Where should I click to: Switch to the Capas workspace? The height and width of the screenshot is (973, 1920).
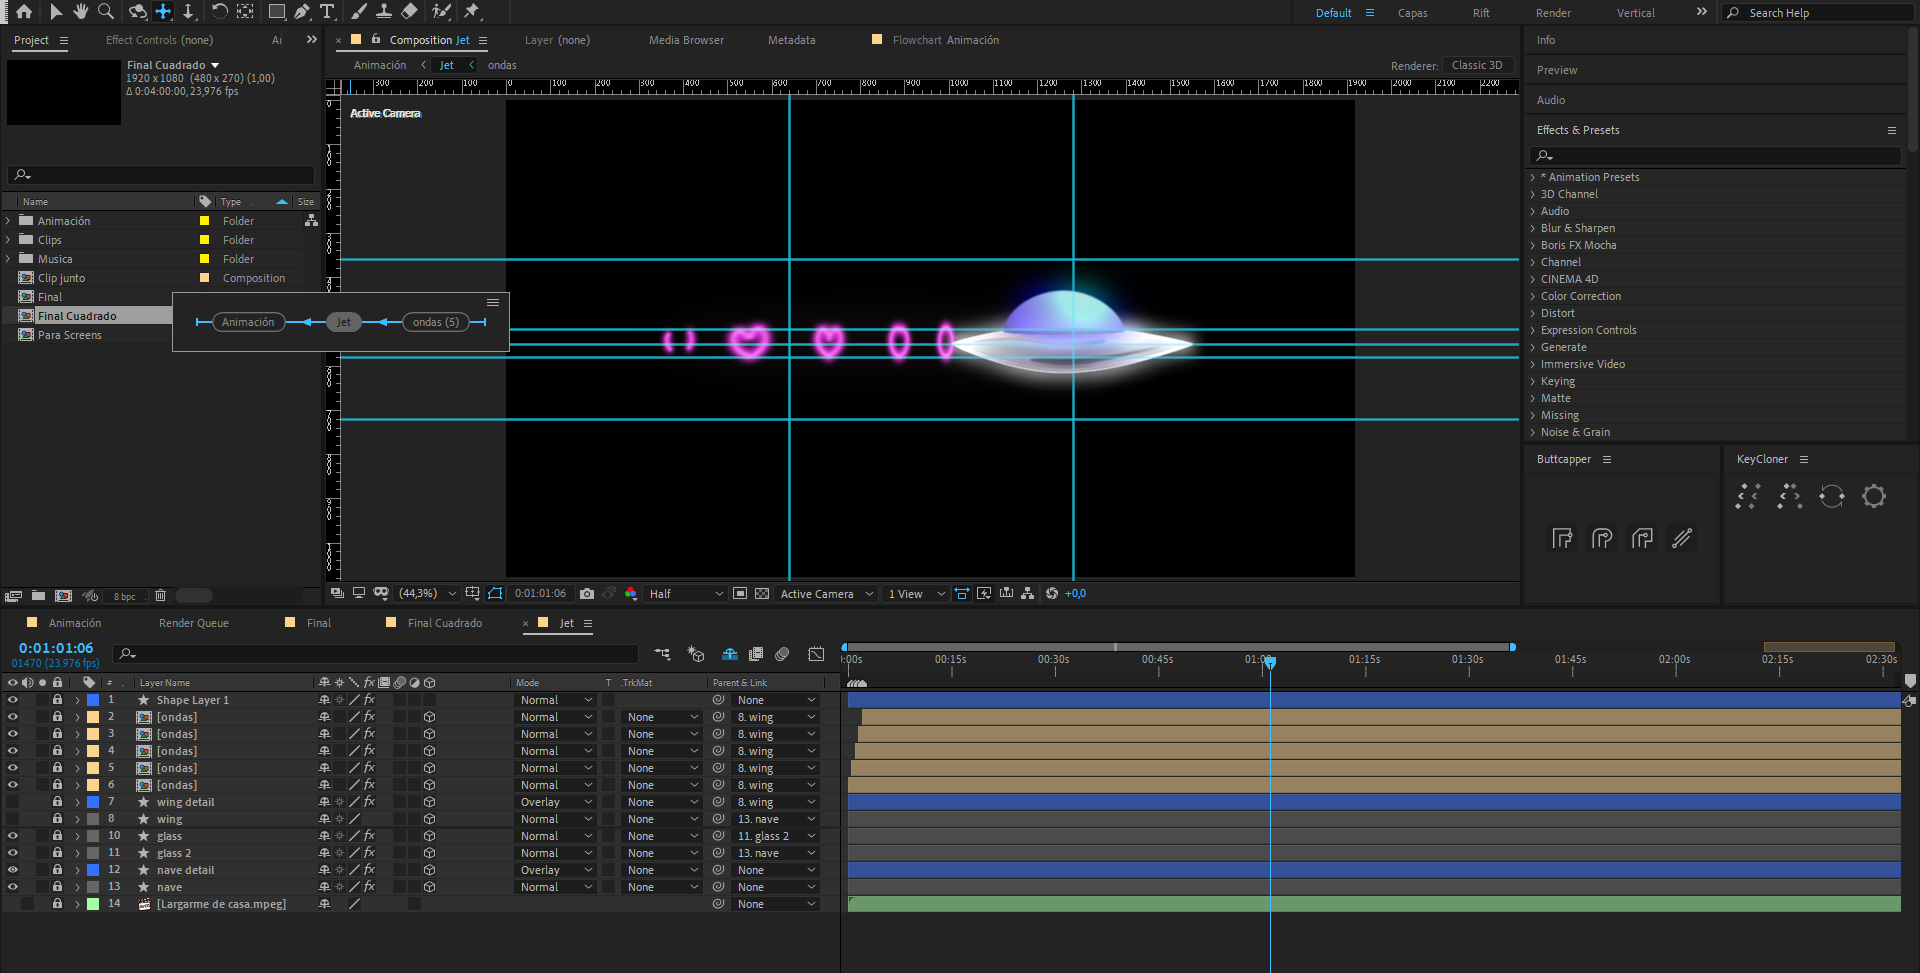pos(1412,13)
